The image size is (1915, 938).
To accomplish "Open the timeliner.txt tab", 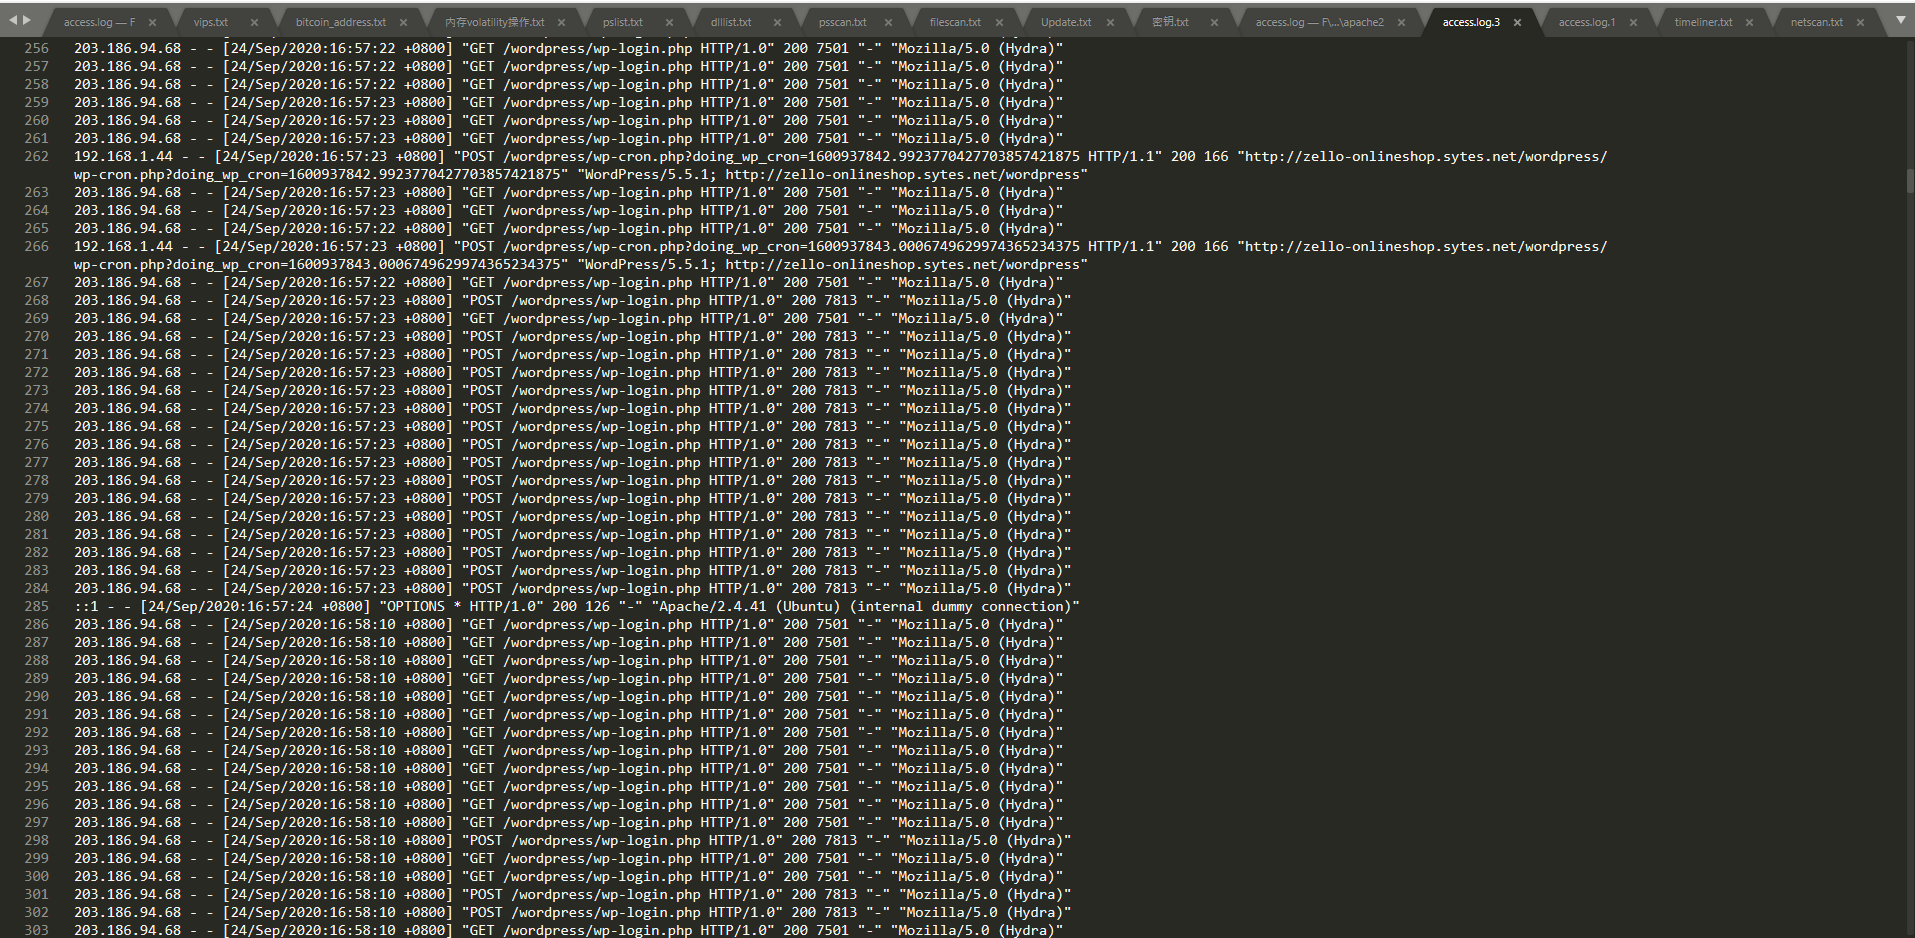I will coord(1703,22).
